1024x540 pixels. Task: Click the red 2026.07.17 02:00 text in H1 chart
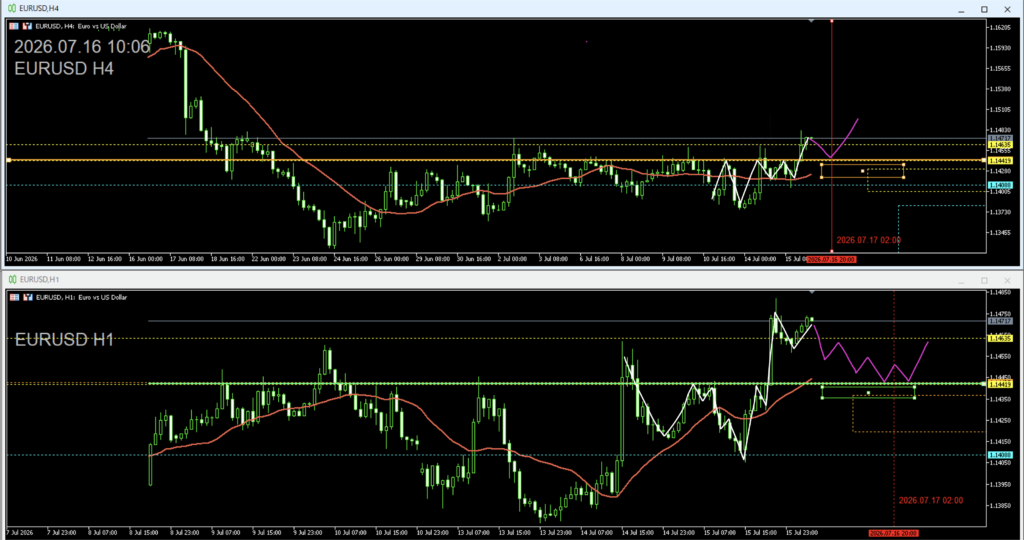(x=931, y=501)
